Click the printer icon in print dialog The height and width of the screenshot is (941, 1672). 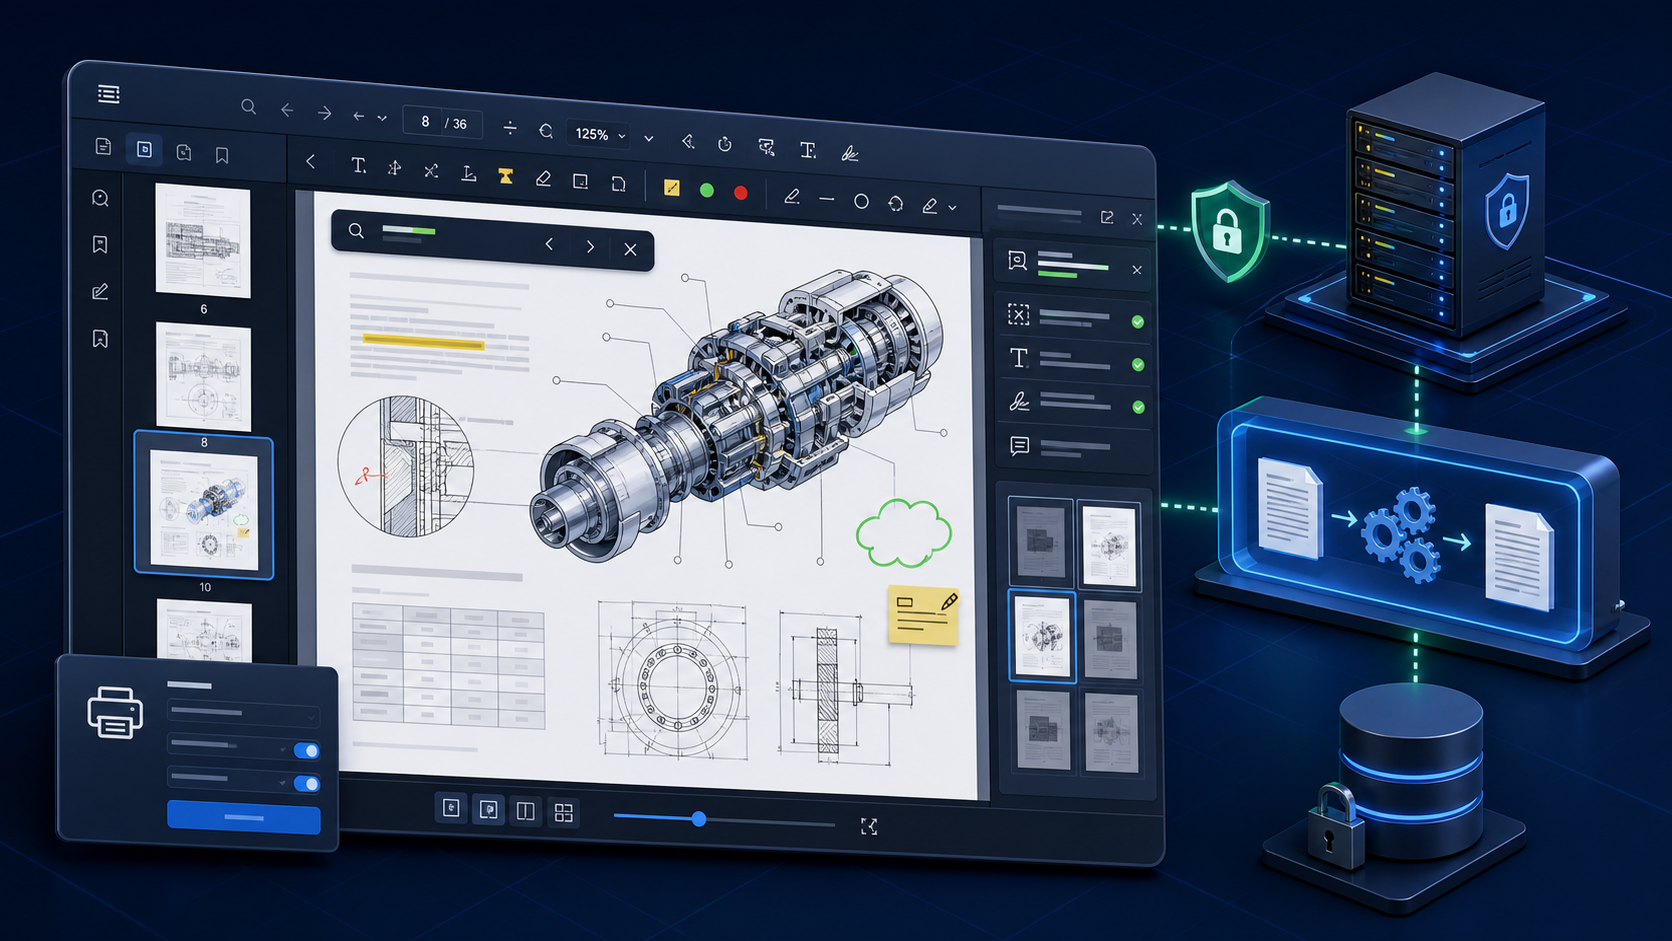[x=115, y=713]
